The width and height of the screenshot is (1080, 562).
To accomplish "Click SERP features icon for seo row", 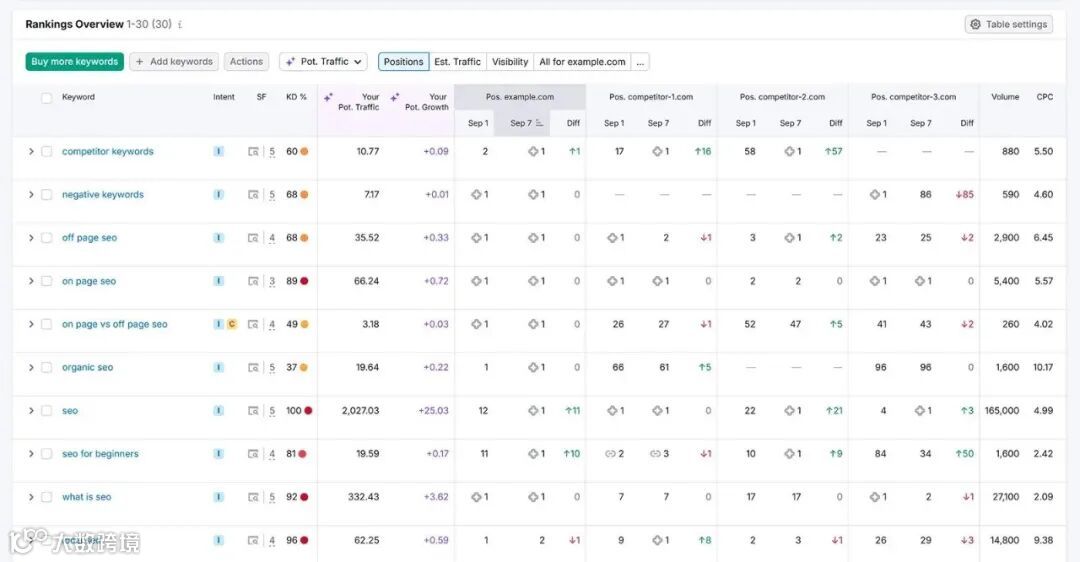I will (x=253, y=410).
